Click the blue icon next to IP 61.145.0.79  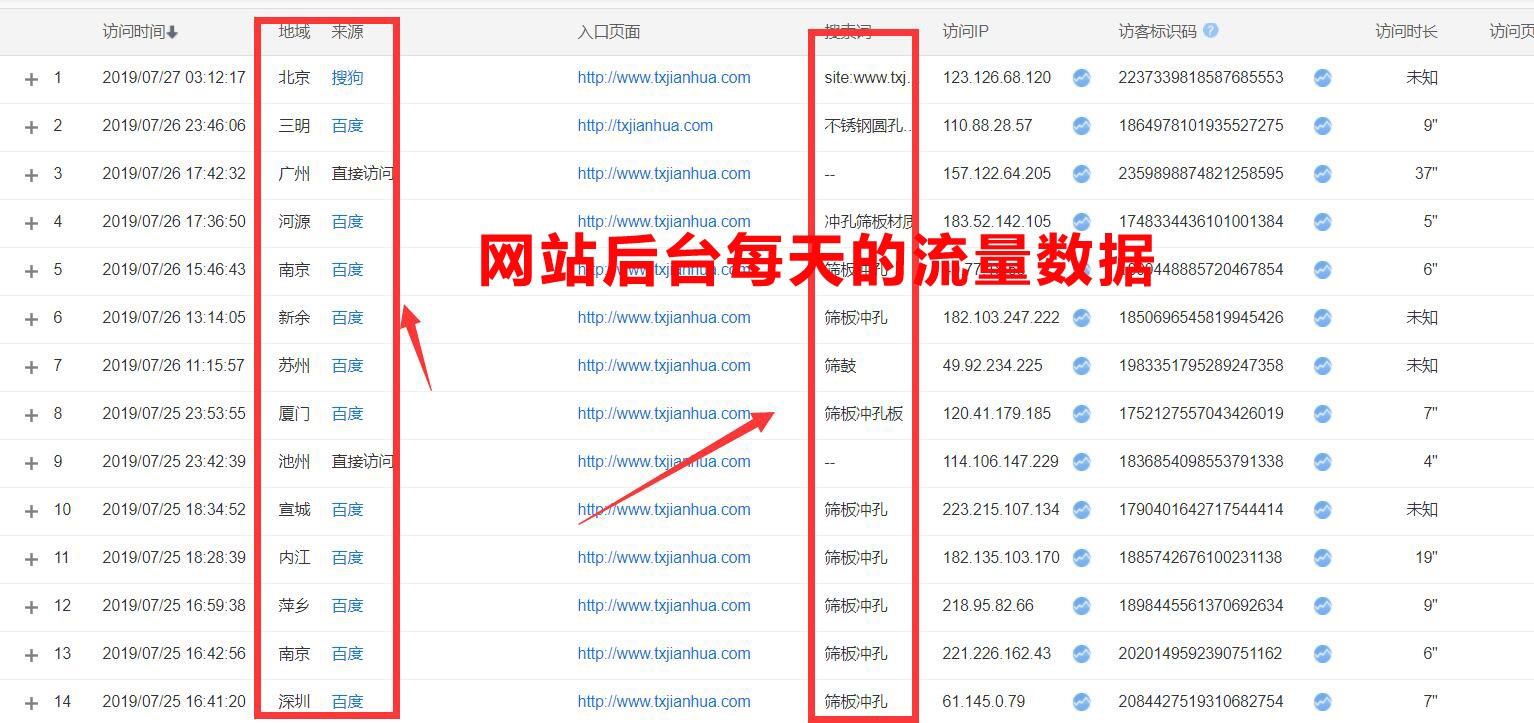1081,701
